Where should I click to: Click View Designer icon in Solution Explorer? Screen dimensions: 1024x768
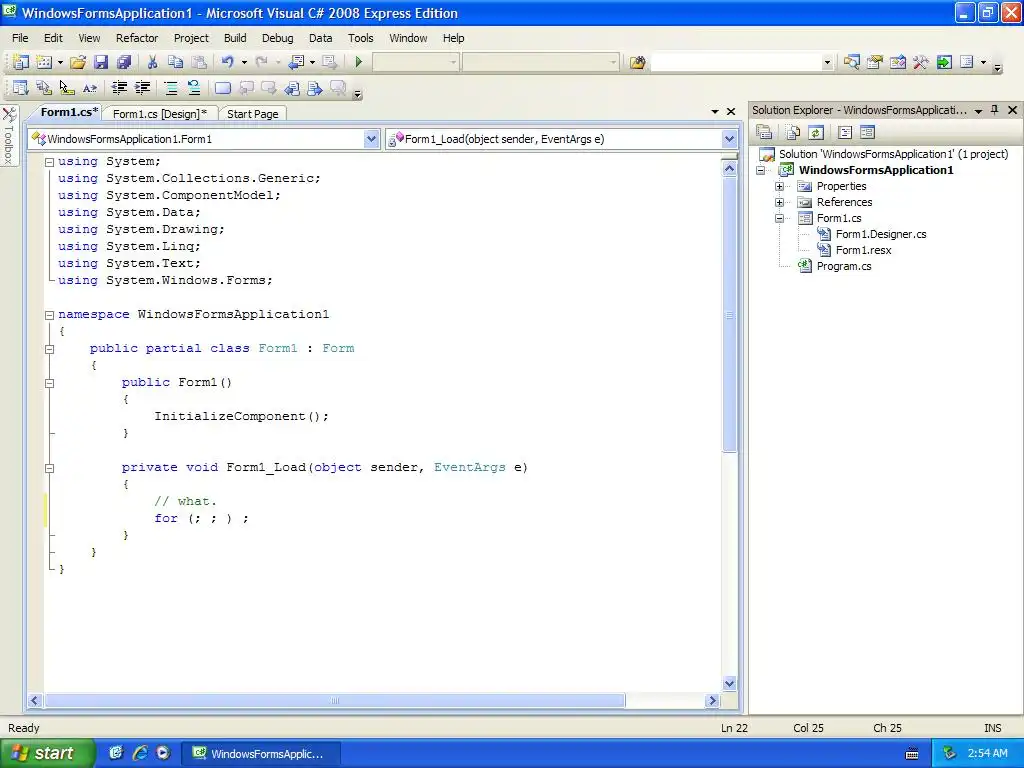(867, 133)
